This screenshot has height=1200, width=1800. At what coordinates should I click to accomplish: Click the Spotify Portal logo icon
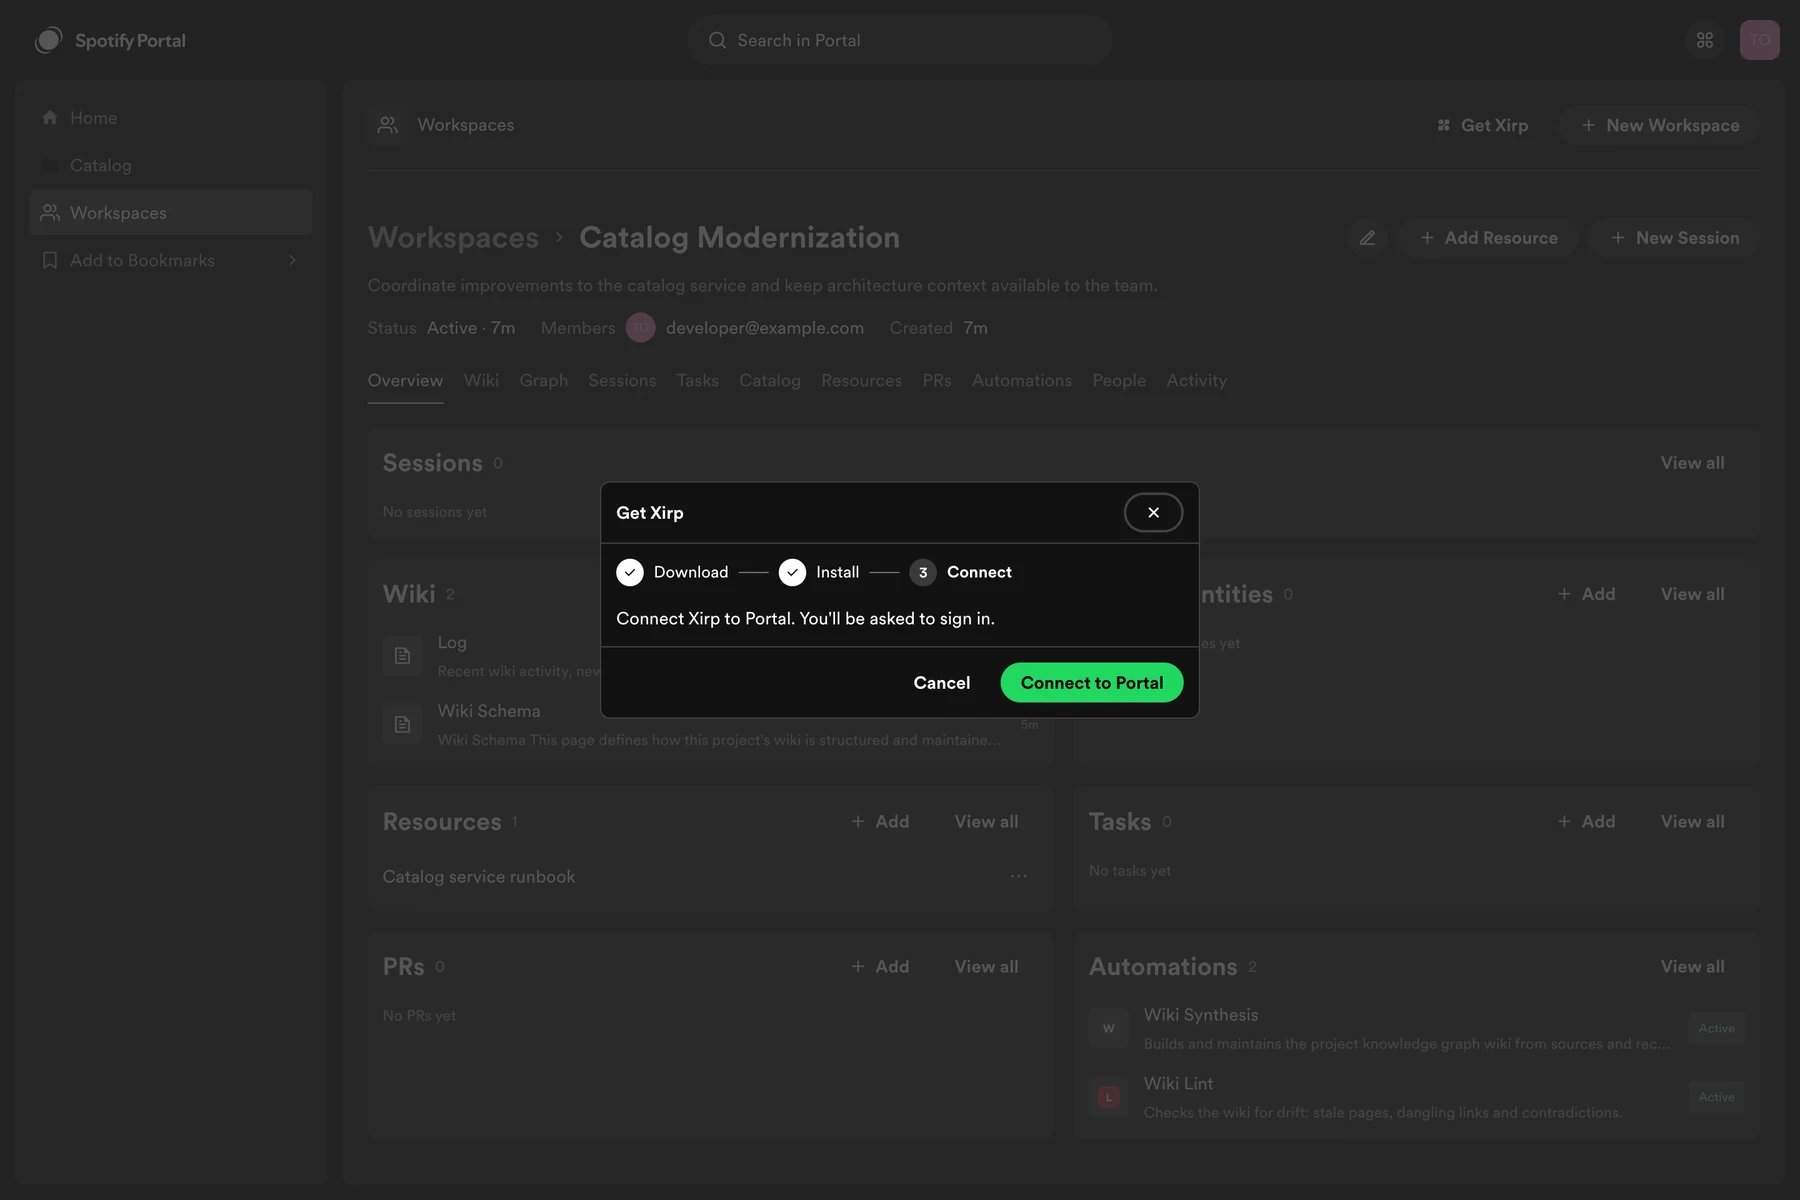click(x=48, y=40)
